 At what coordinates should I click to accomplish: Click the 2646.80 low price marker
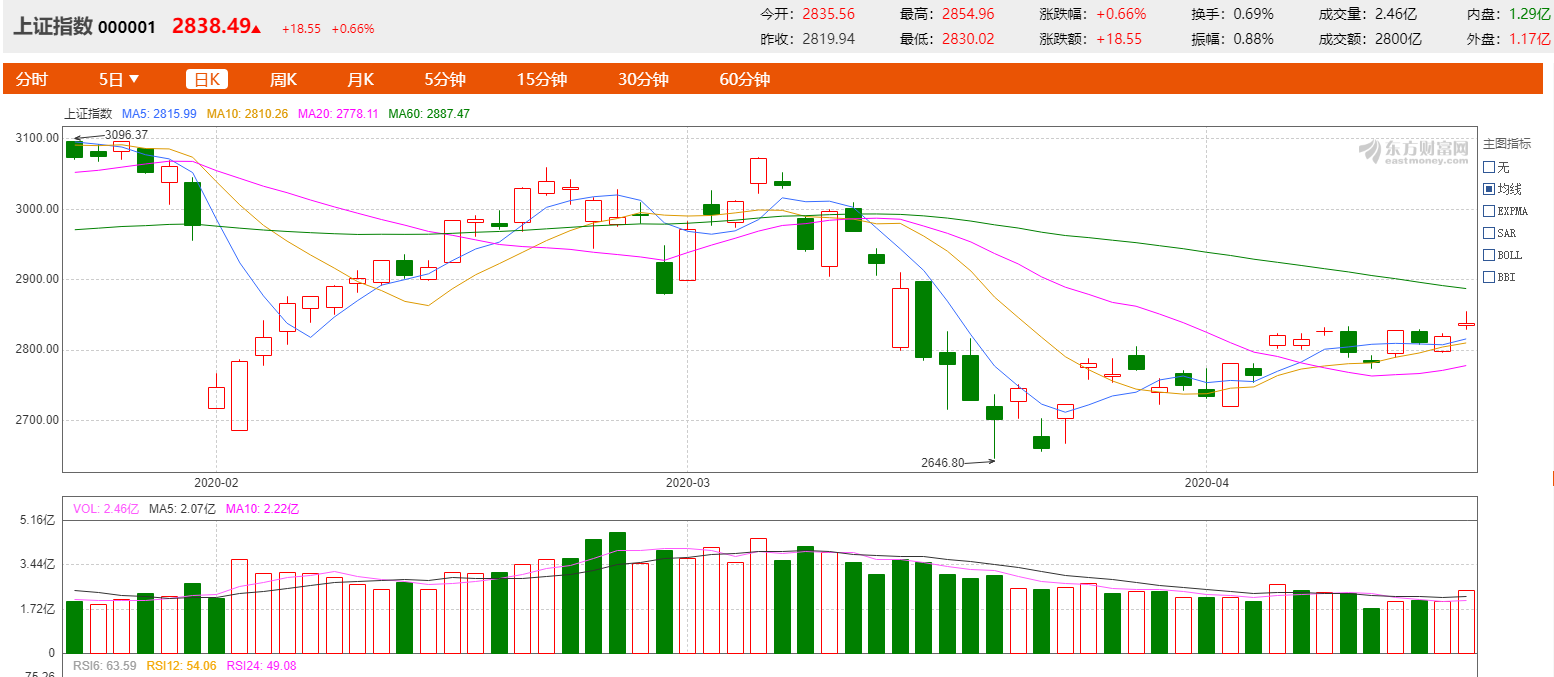click(943, 462)
